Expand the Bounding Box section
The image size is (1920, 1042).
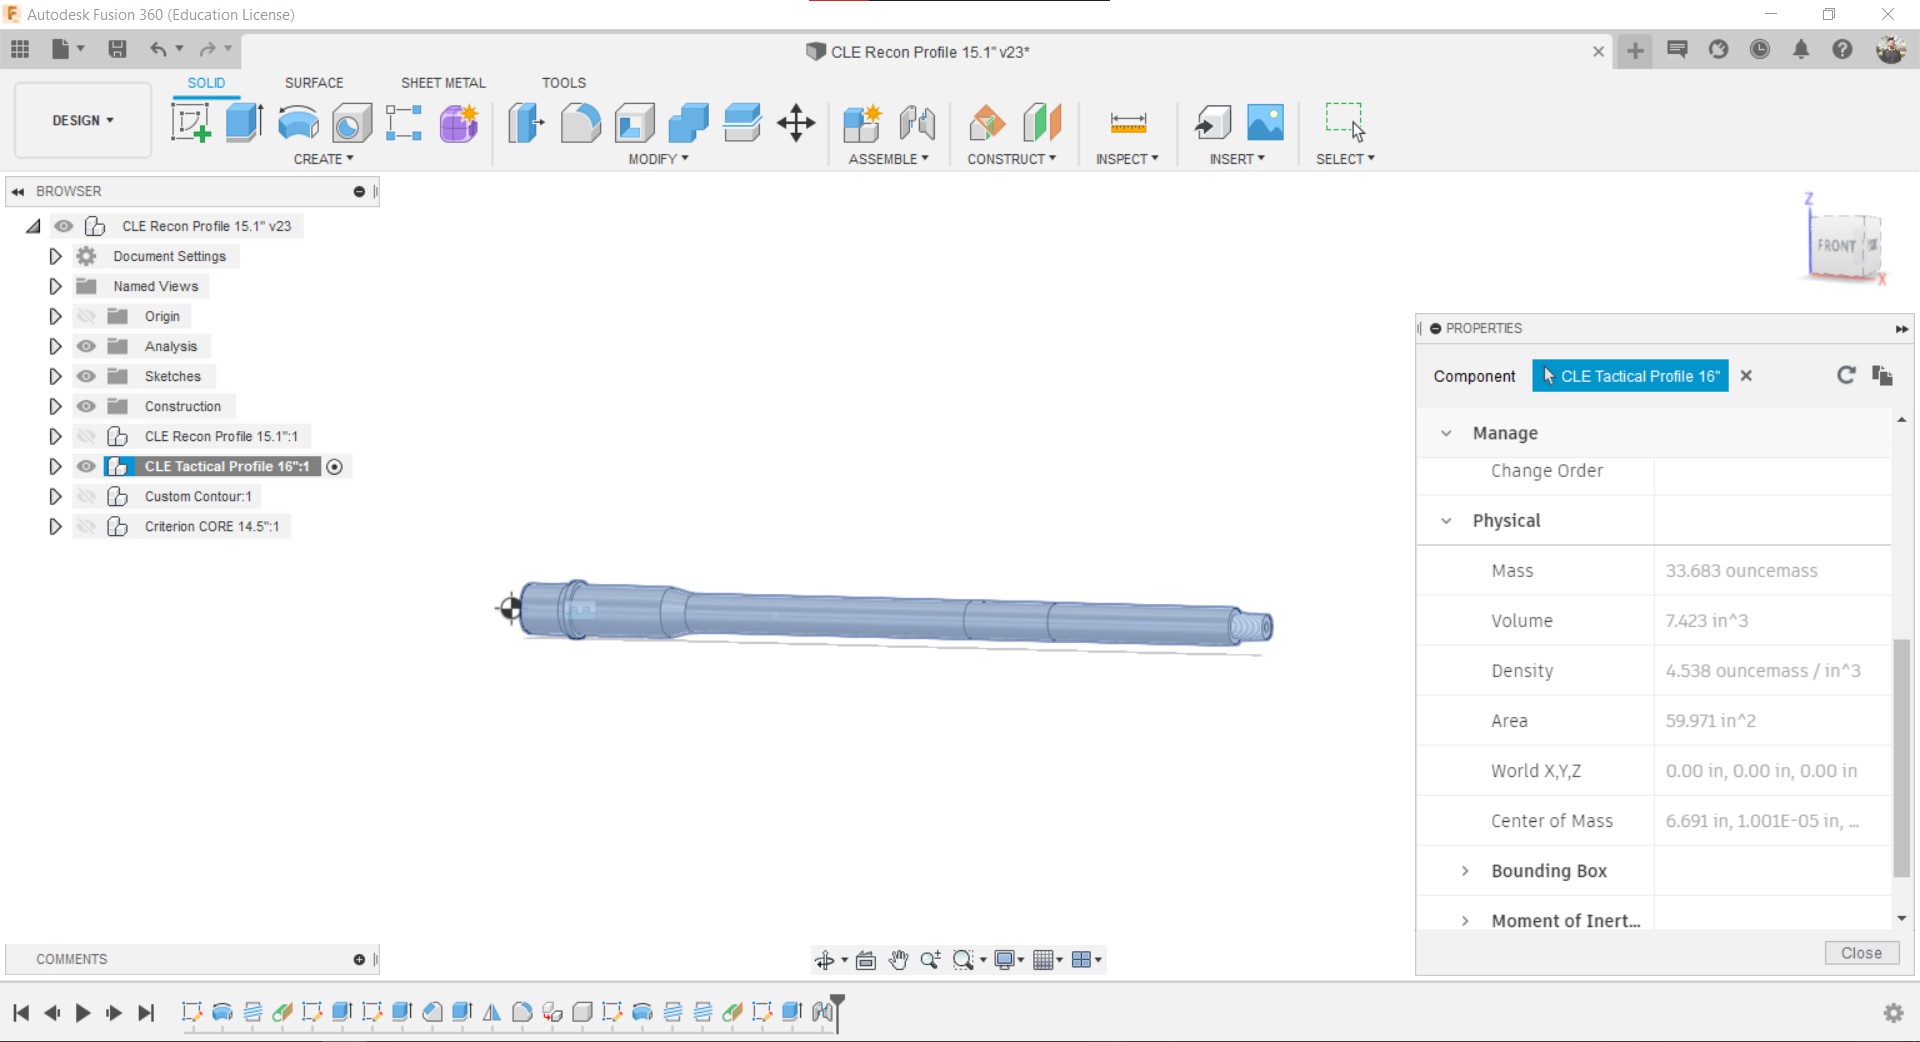tap(1465, 871)
